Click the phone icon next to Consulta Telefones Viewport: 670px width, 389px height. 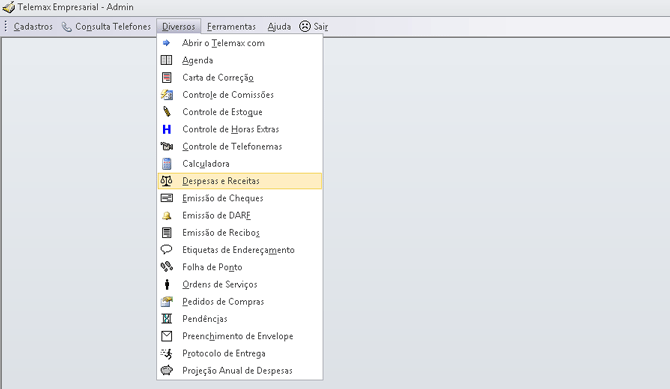(x=67, y=27)
